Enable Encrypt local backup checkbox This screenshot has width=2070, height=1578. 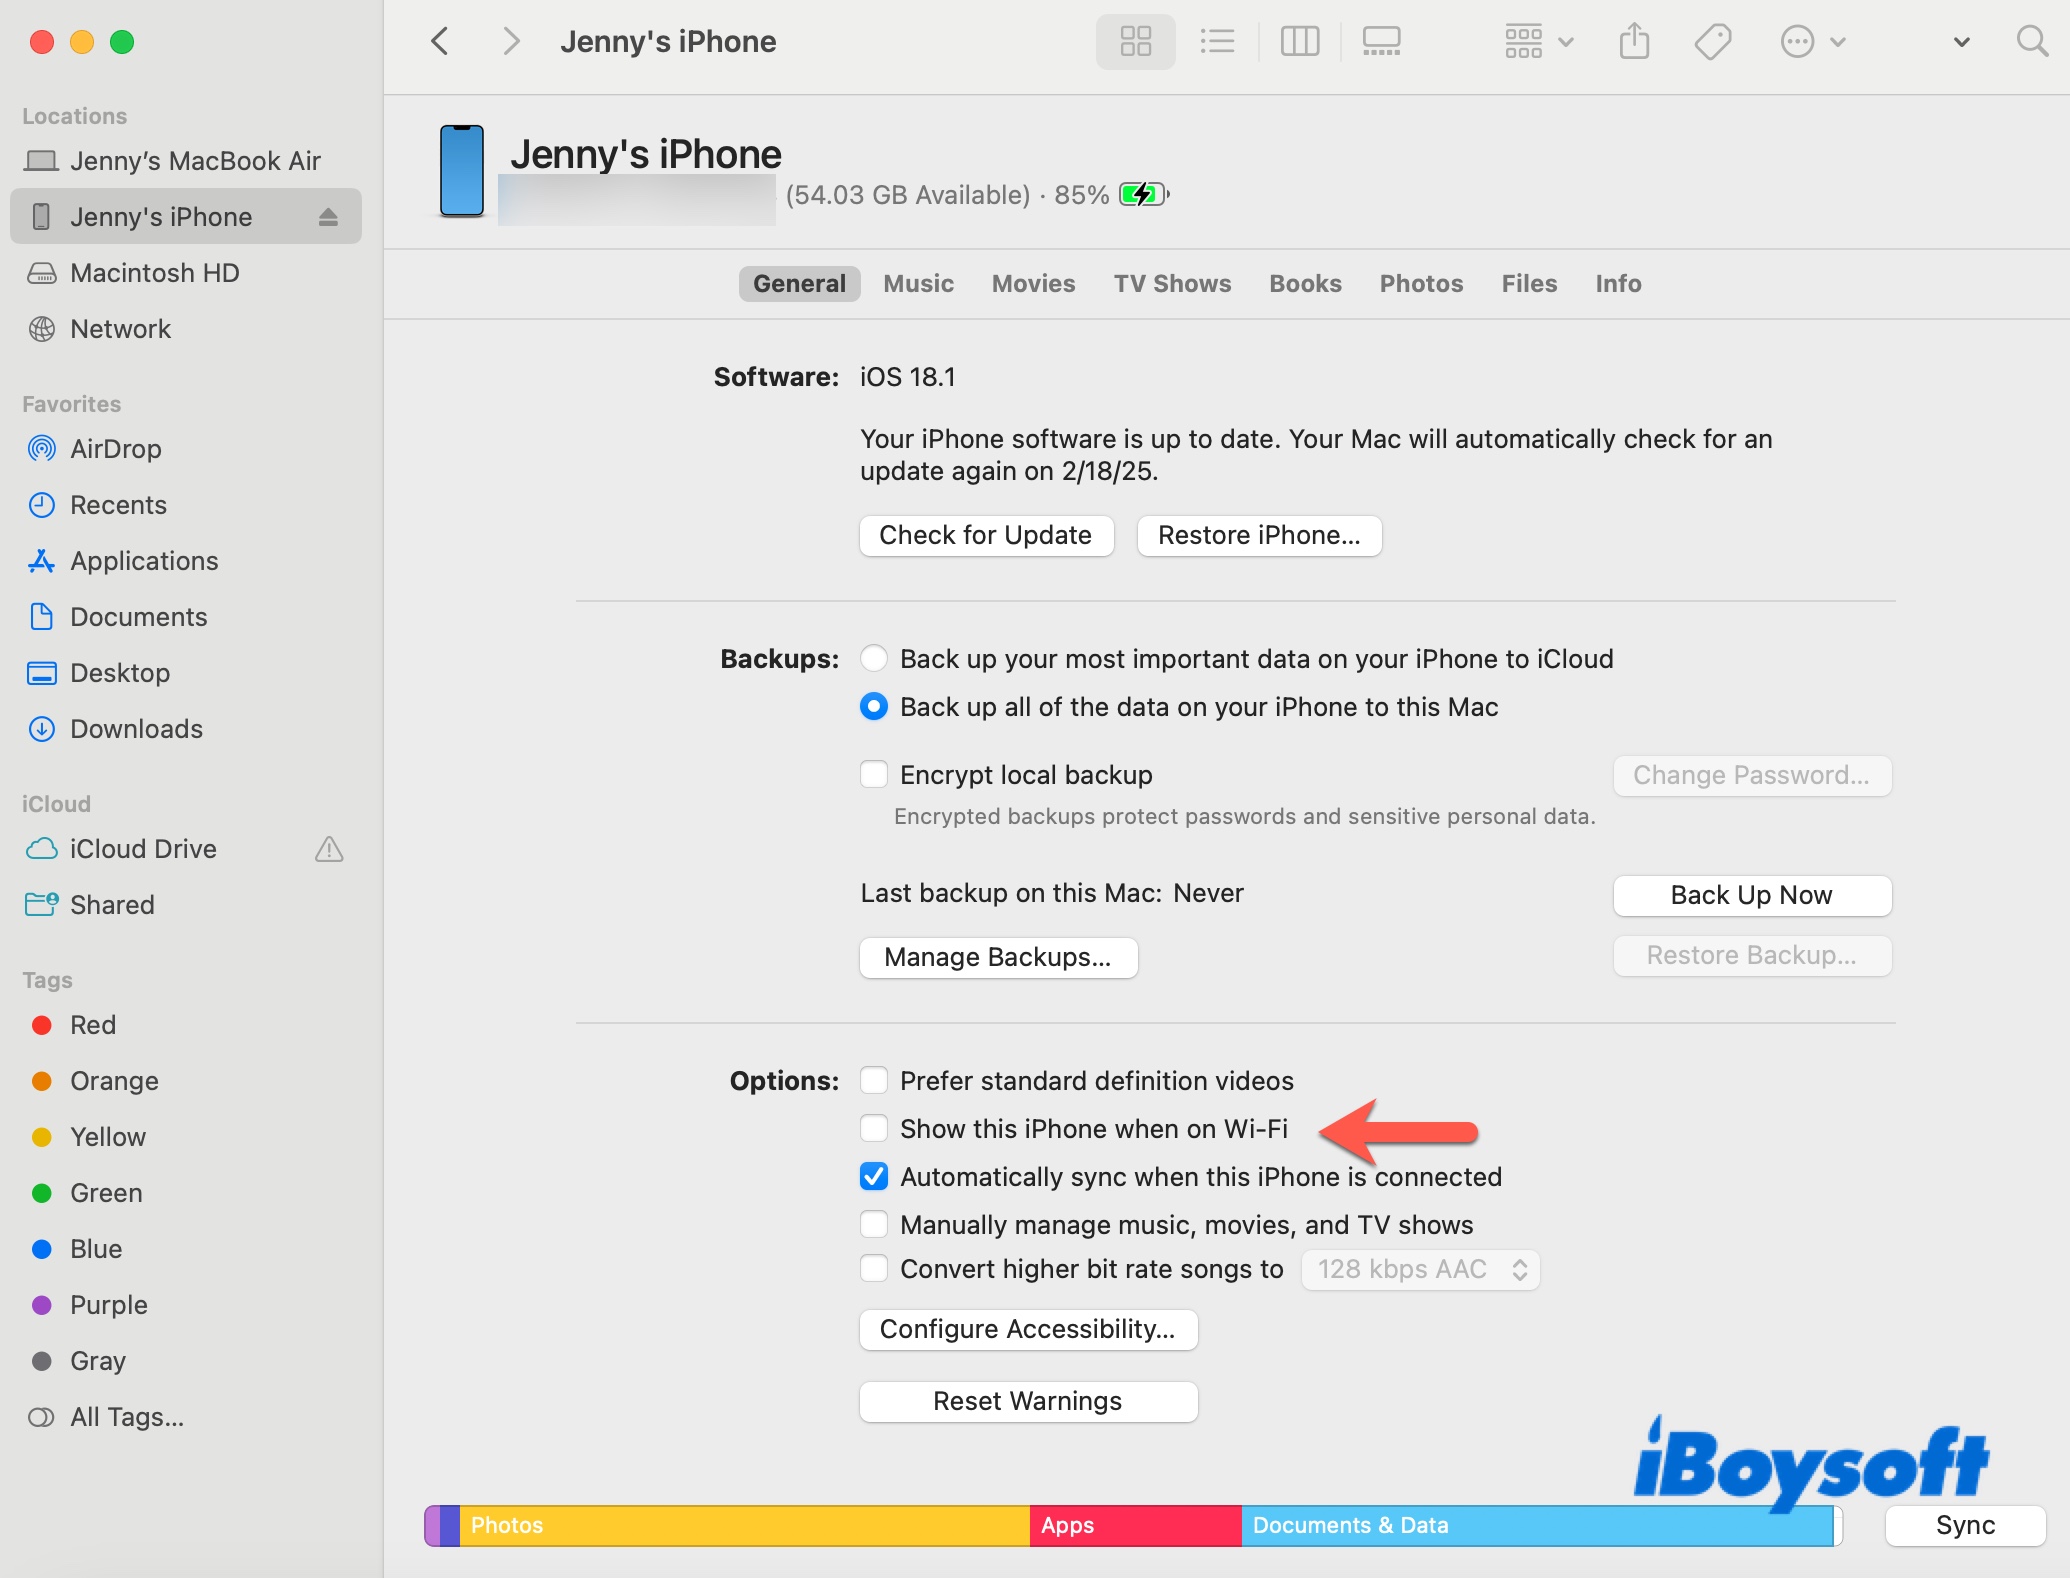tap(874, 775)
